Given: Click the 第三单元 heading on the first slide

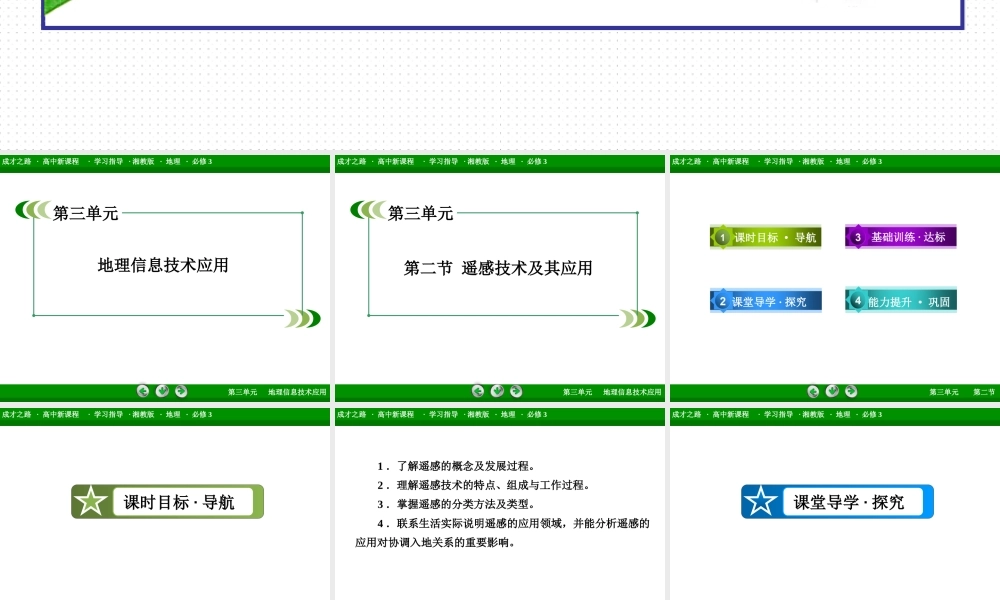Looking at the screenshot, I should click(x=86, y=213).
